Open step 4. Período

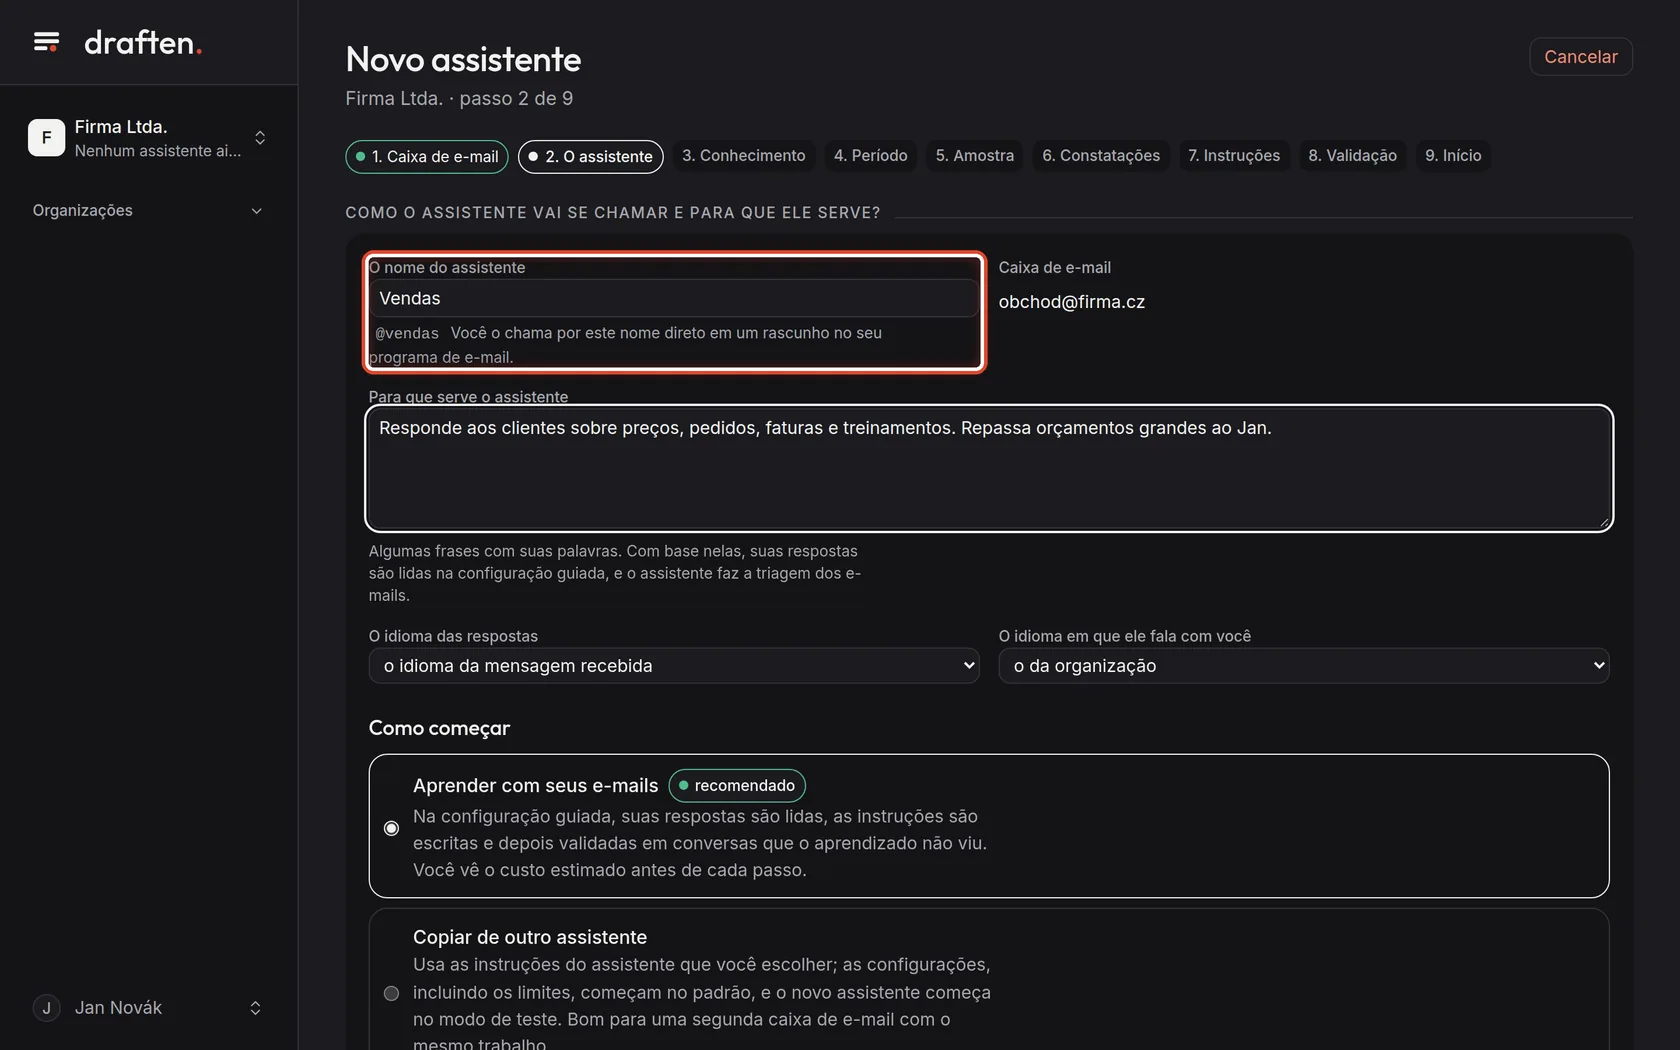(870, 156)
